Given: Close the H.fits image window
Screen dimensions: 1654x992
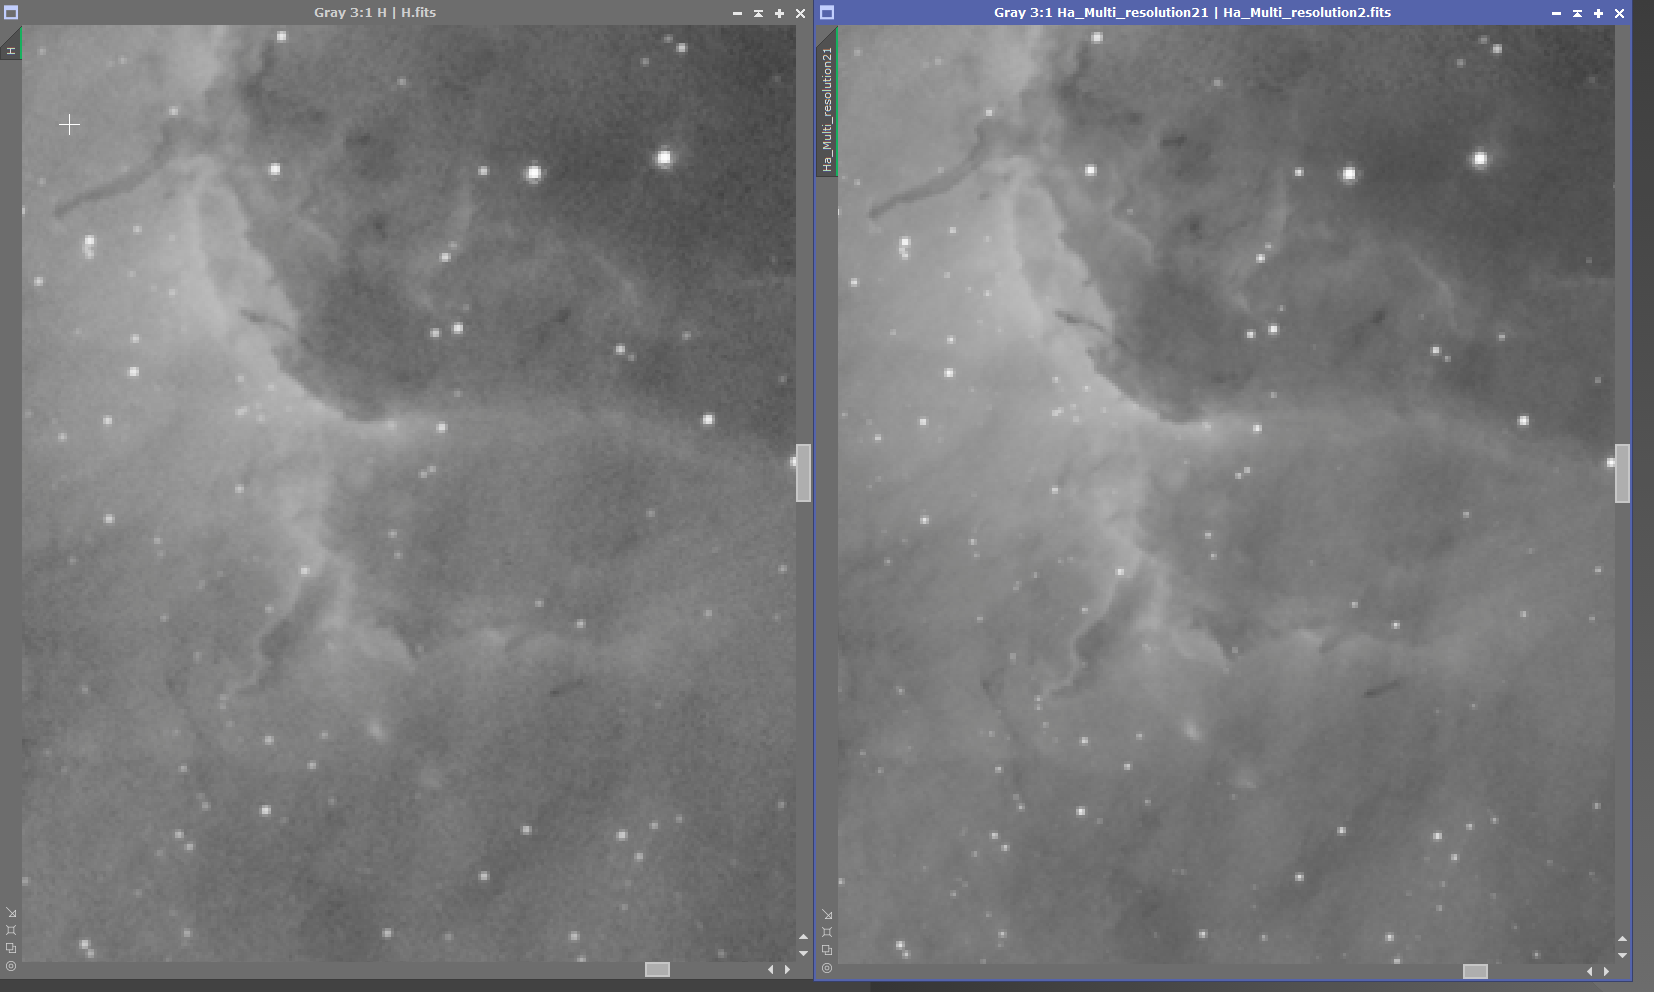Looking at the screenshot, I should point(800,13).
